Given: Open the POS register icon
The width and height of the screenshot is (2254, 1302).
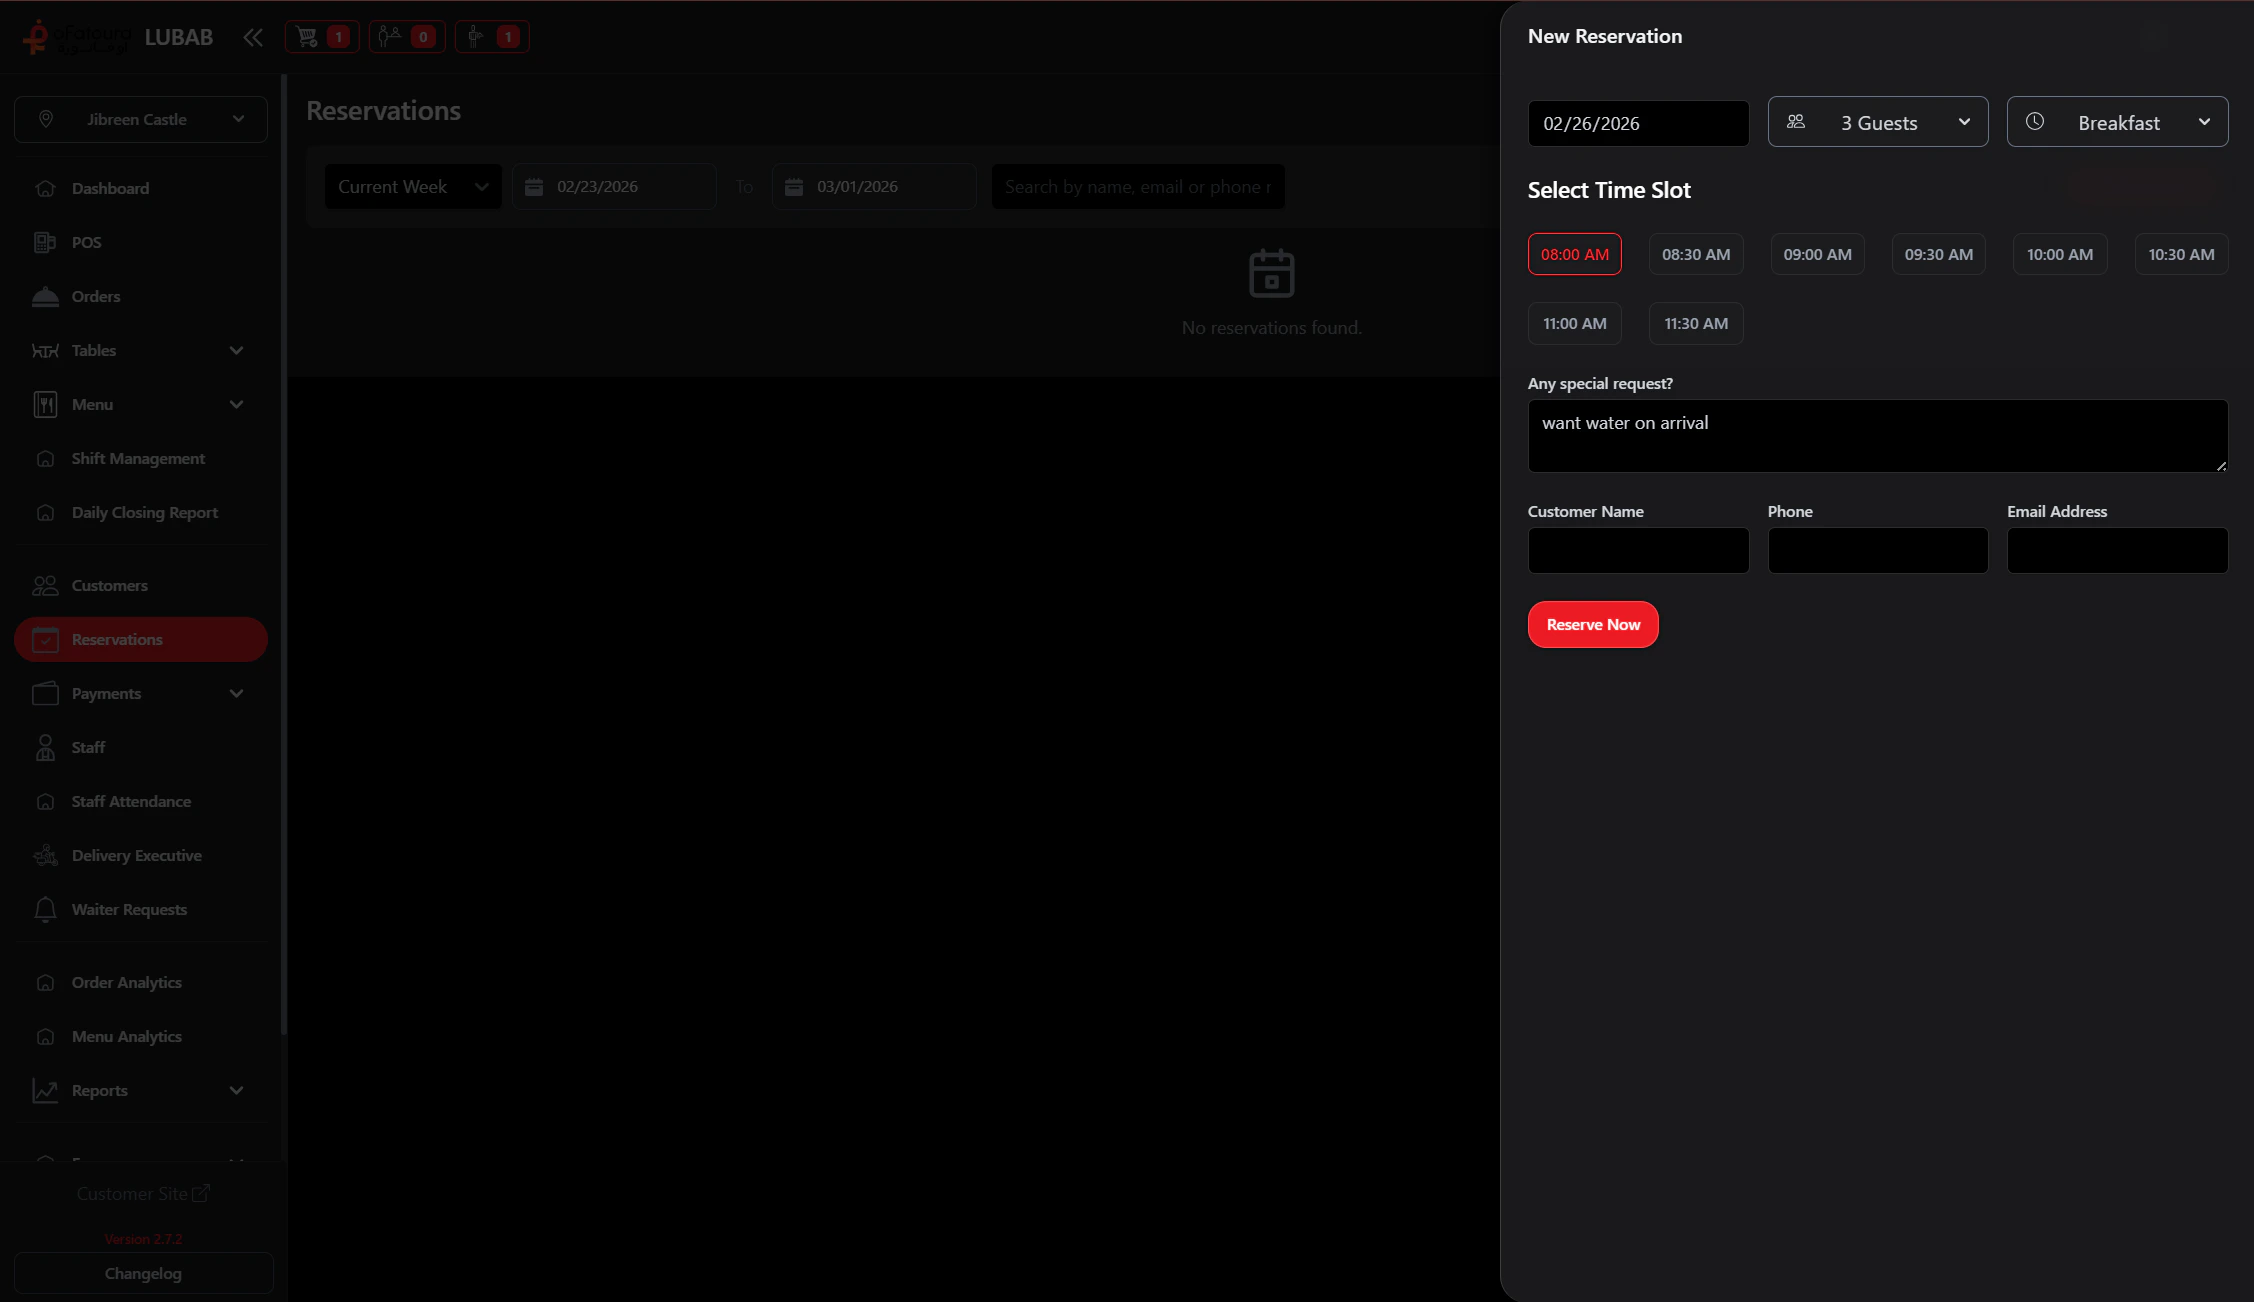Looking at the screenshot, I should click(x=45, y=242).
